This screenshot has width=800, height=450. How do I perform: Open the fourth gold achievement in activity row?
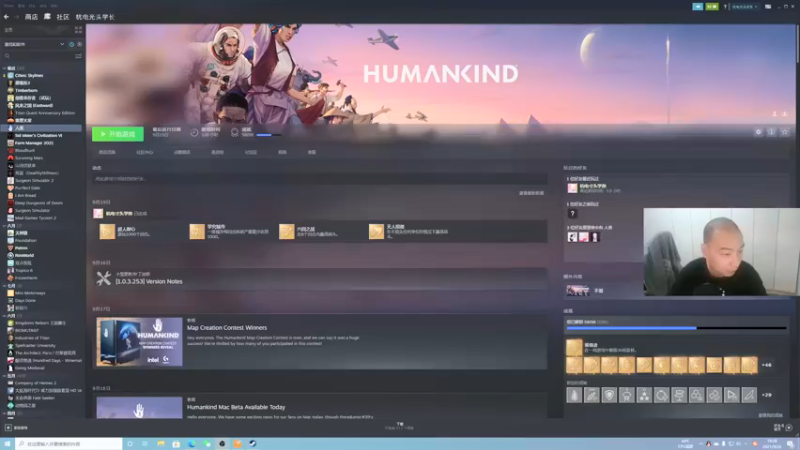pyautogui.click(x=377, y=232)
